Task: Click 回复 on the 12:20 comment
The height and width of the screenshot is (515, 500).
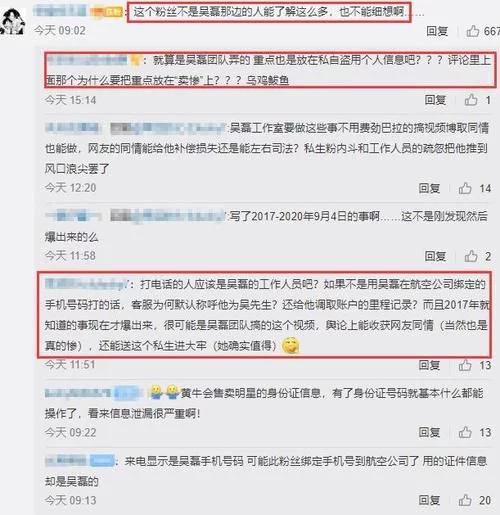Action: 429,188
